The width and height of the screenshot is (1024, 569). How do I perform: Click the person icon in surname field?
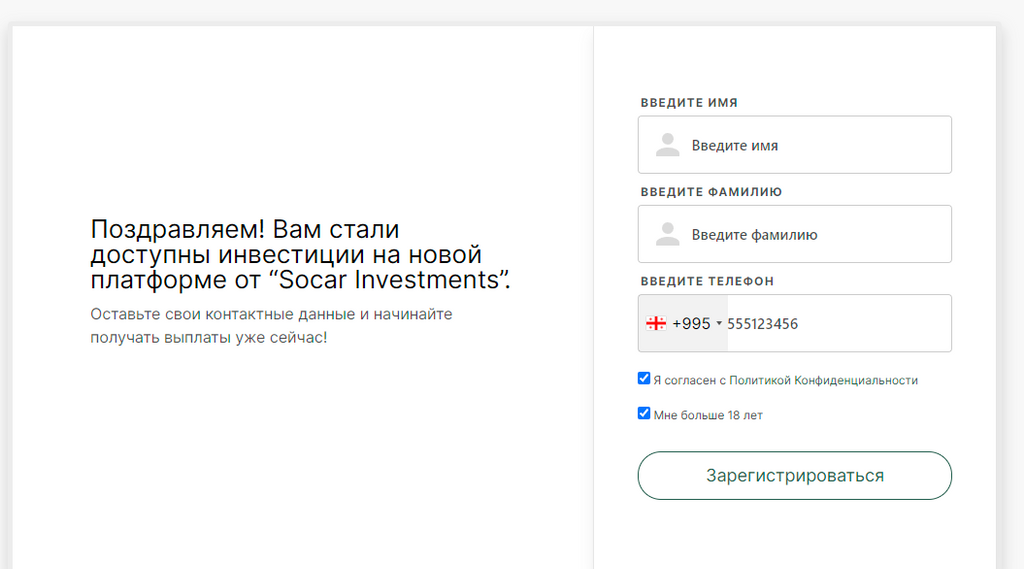[667, 235]
